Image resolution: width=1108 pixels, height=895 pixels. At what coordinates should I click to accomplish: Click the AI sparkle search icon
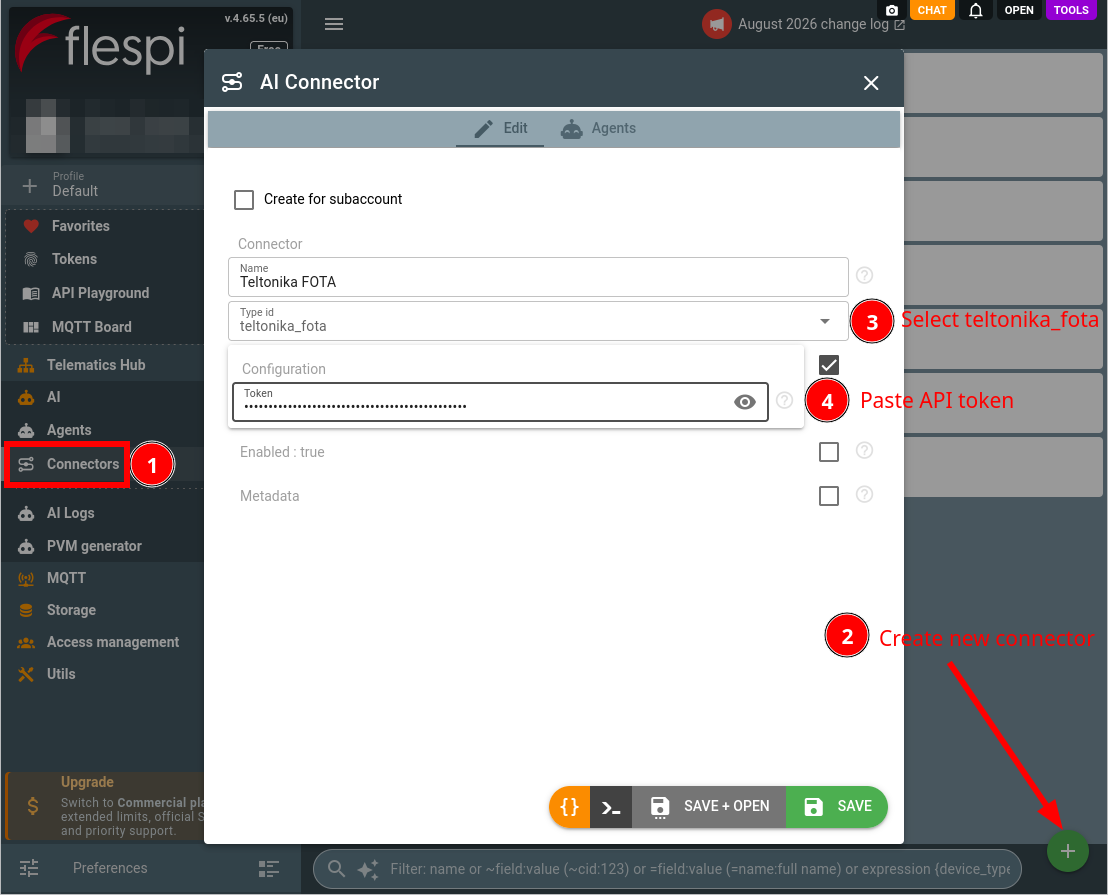[x=367, y=869]
